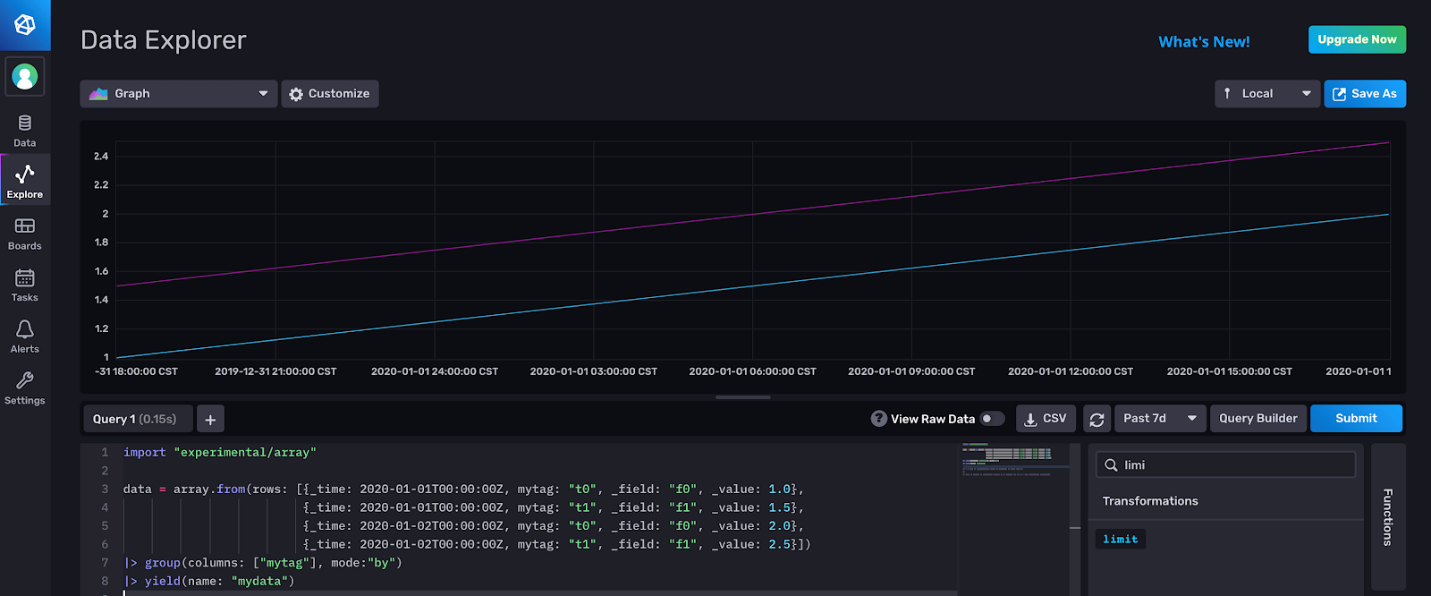Navigate to Boards via sidebar icon

coord(24,232)
